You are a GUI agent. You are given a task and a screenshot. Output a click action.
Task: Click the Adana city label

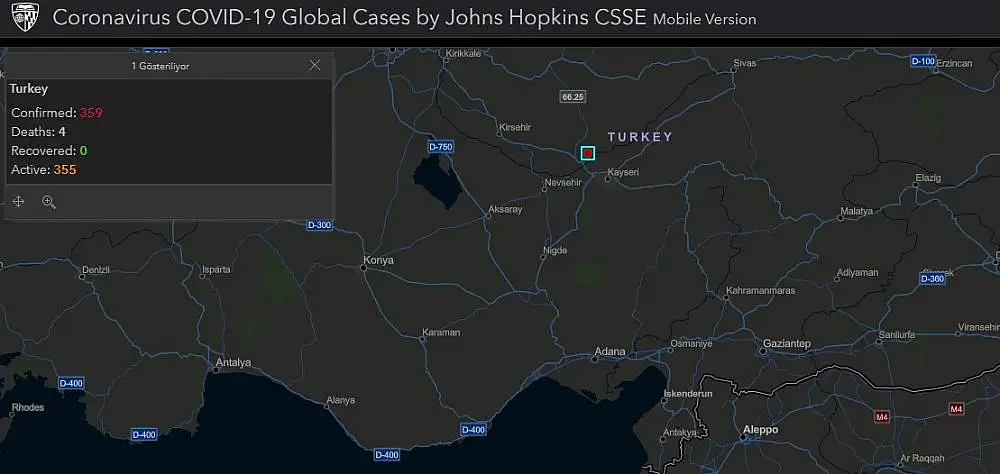click(x=610, y=352)
